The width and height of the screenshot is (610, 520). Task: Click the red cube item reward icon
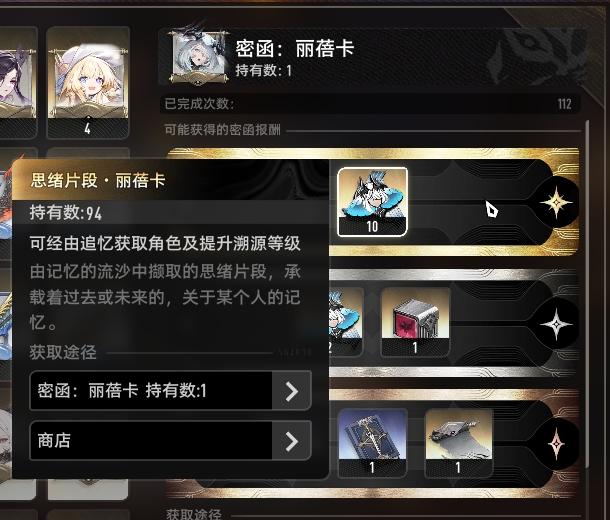(415, 322)
